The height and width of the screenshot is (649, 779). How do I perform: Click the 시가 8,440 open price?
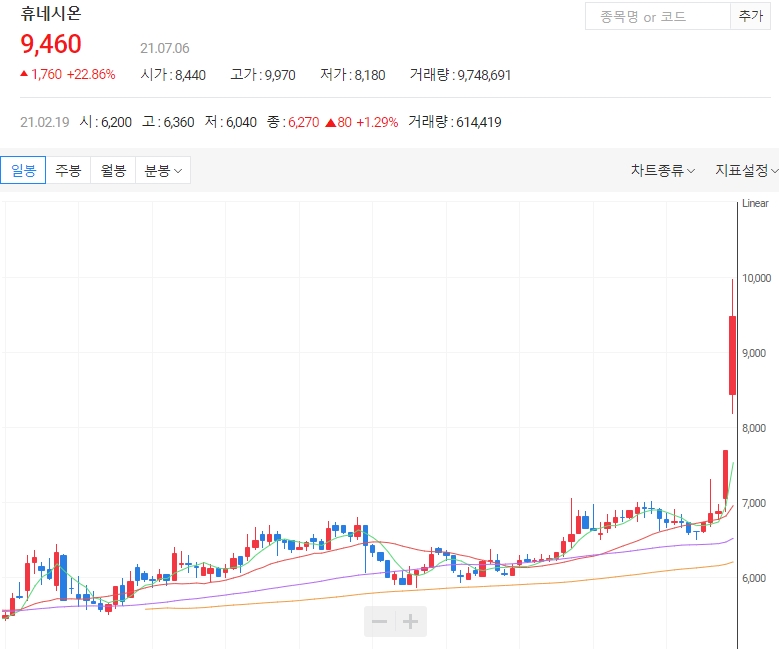173,75
